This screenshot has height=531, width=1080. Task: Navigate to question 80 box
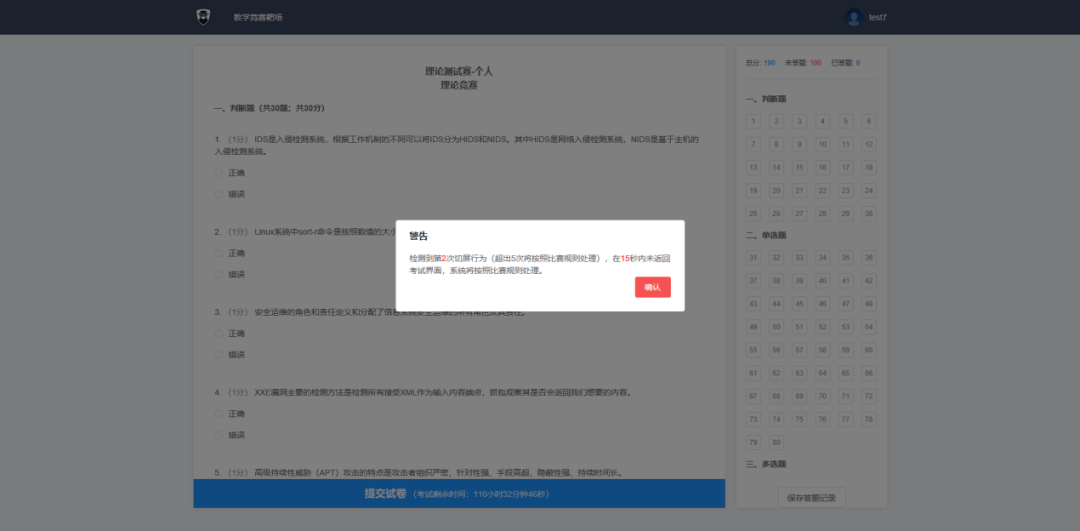pos(776,441)
